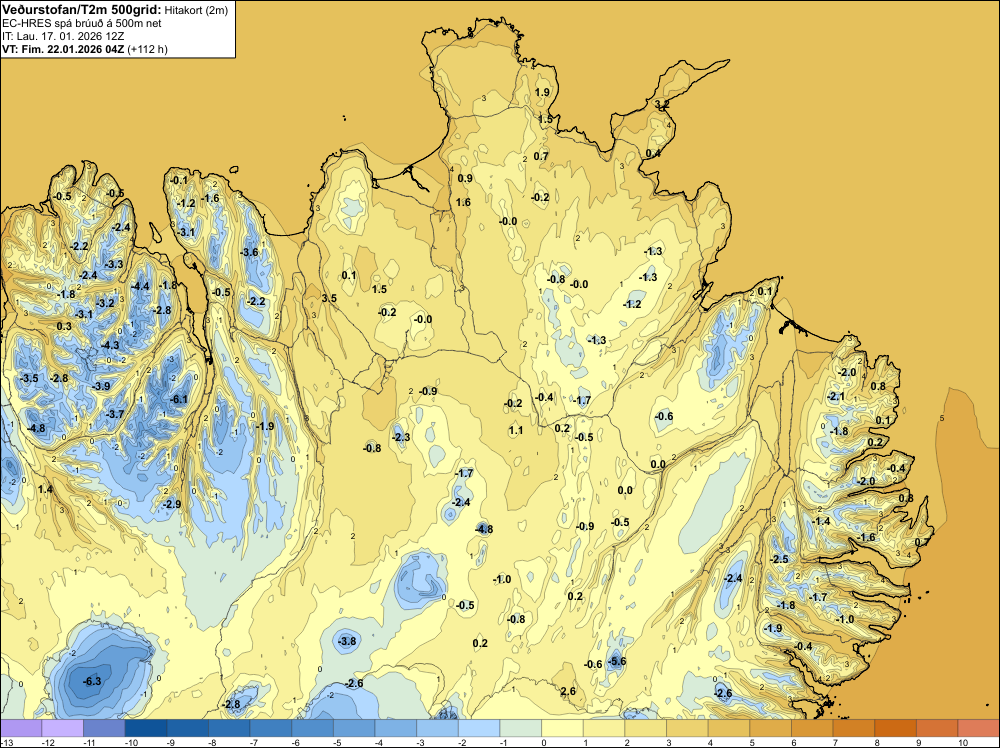Click the legend scale number 10
The width and height of the screenshot is (1000, 748).
coord(963,742)
